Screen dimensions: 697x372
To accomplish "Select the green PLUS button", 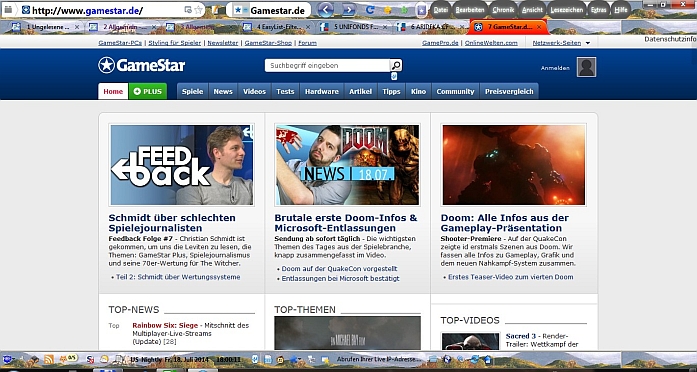I will (148, 91).
